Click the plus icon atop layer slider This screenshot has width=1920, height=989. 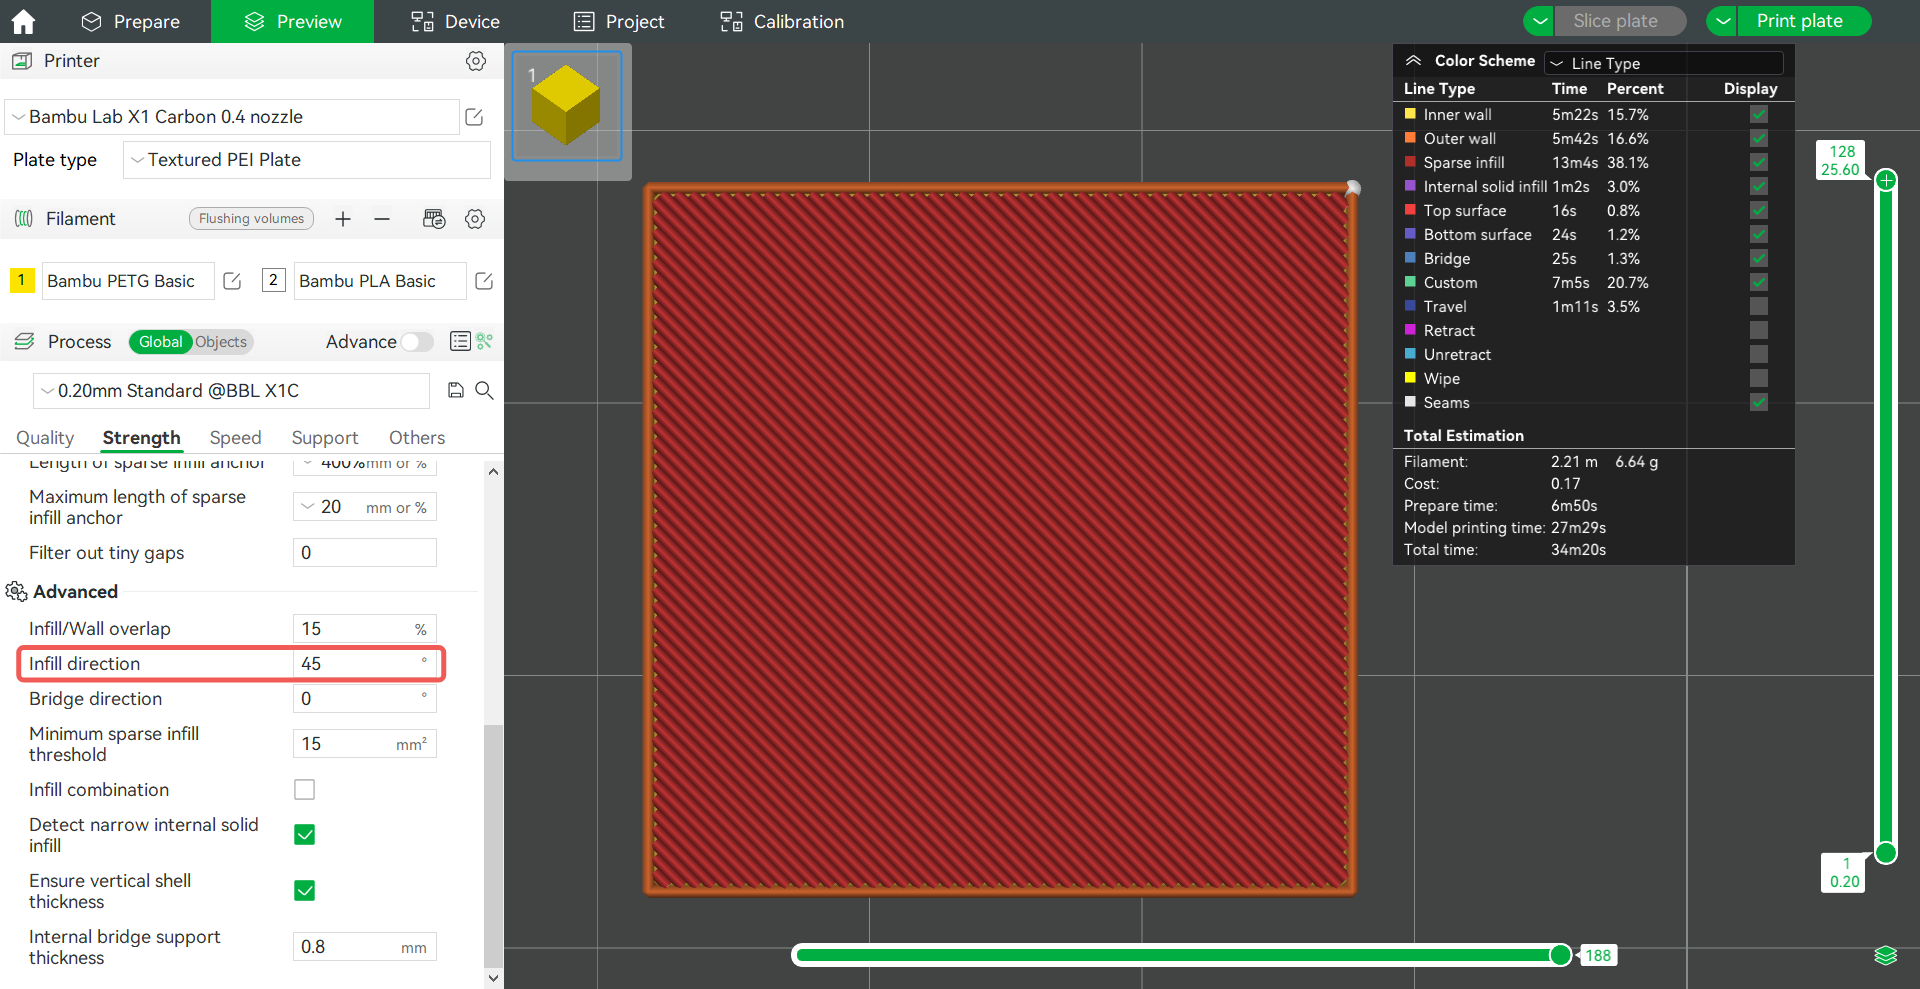(x=1886, y=180)
